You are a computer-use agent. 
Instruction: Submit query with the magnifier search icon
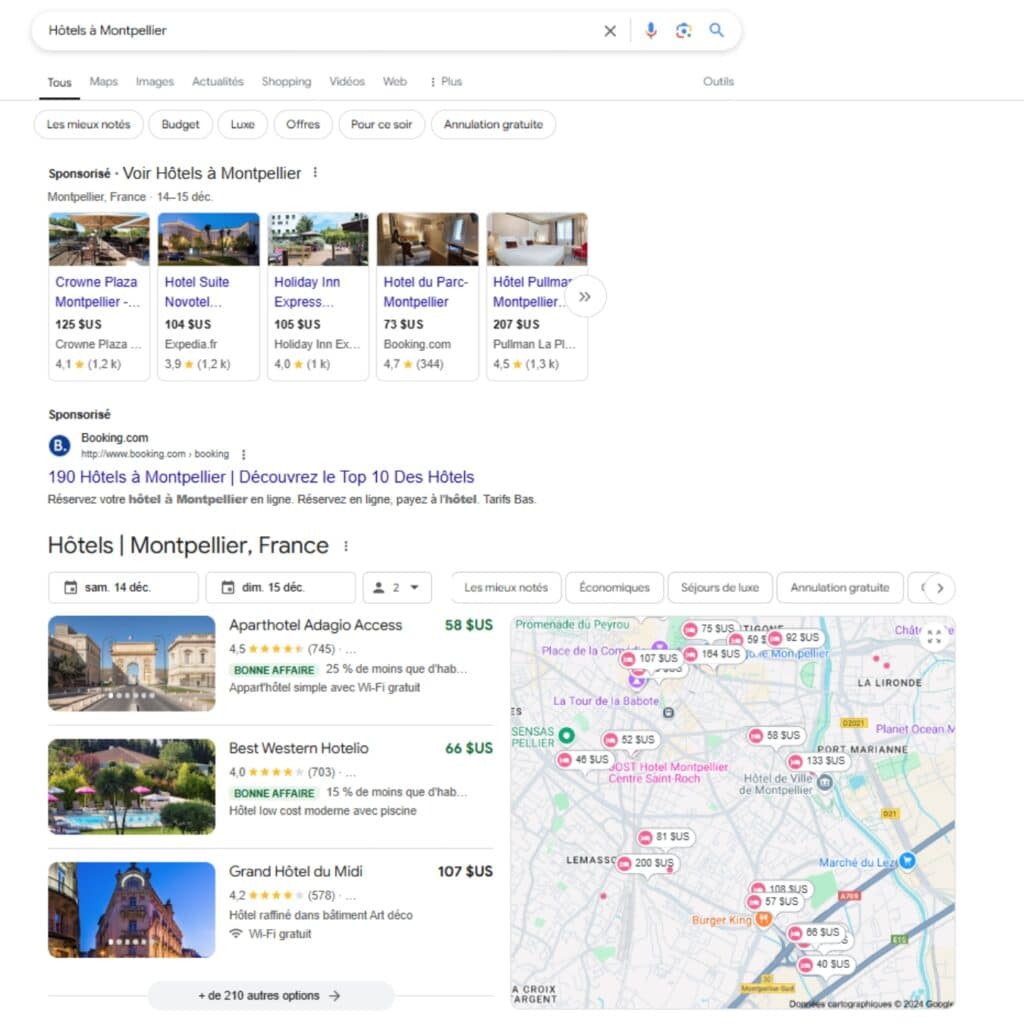click(x=716, y=30)
